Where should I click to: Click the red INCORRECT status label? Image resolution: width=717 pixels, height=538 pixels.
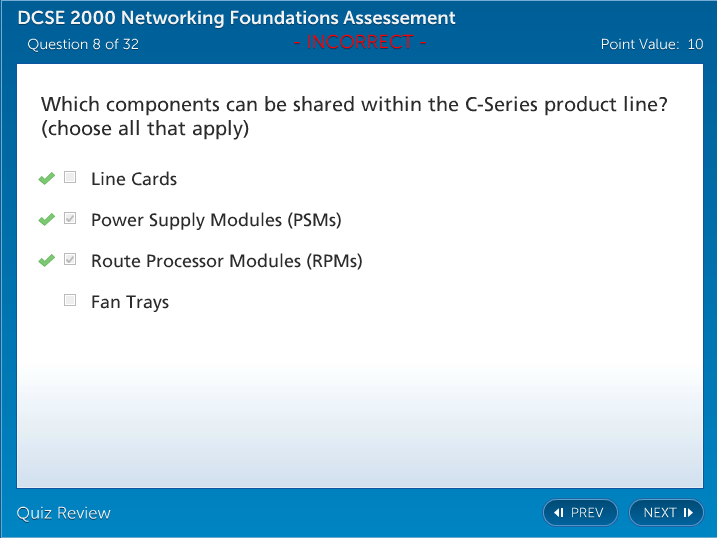tap(360, 42)
